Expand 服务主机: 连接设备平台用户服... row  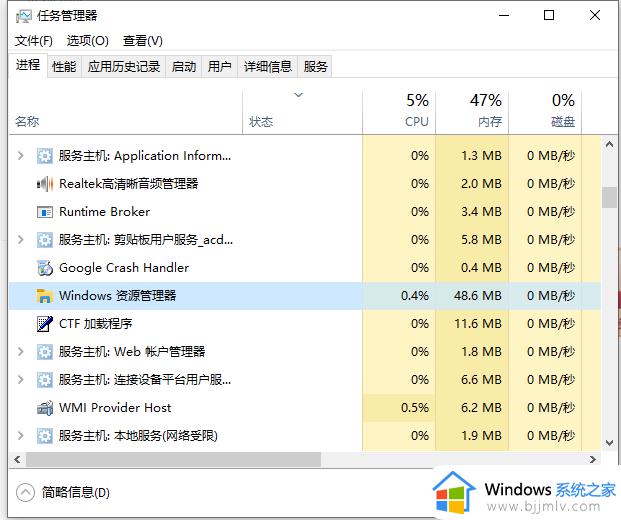(21, 380)
